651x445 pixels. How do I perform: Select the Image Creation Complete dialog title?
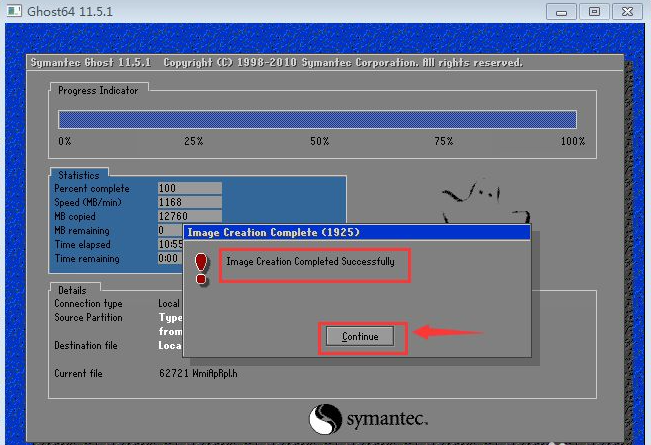[x=273, y=232]
